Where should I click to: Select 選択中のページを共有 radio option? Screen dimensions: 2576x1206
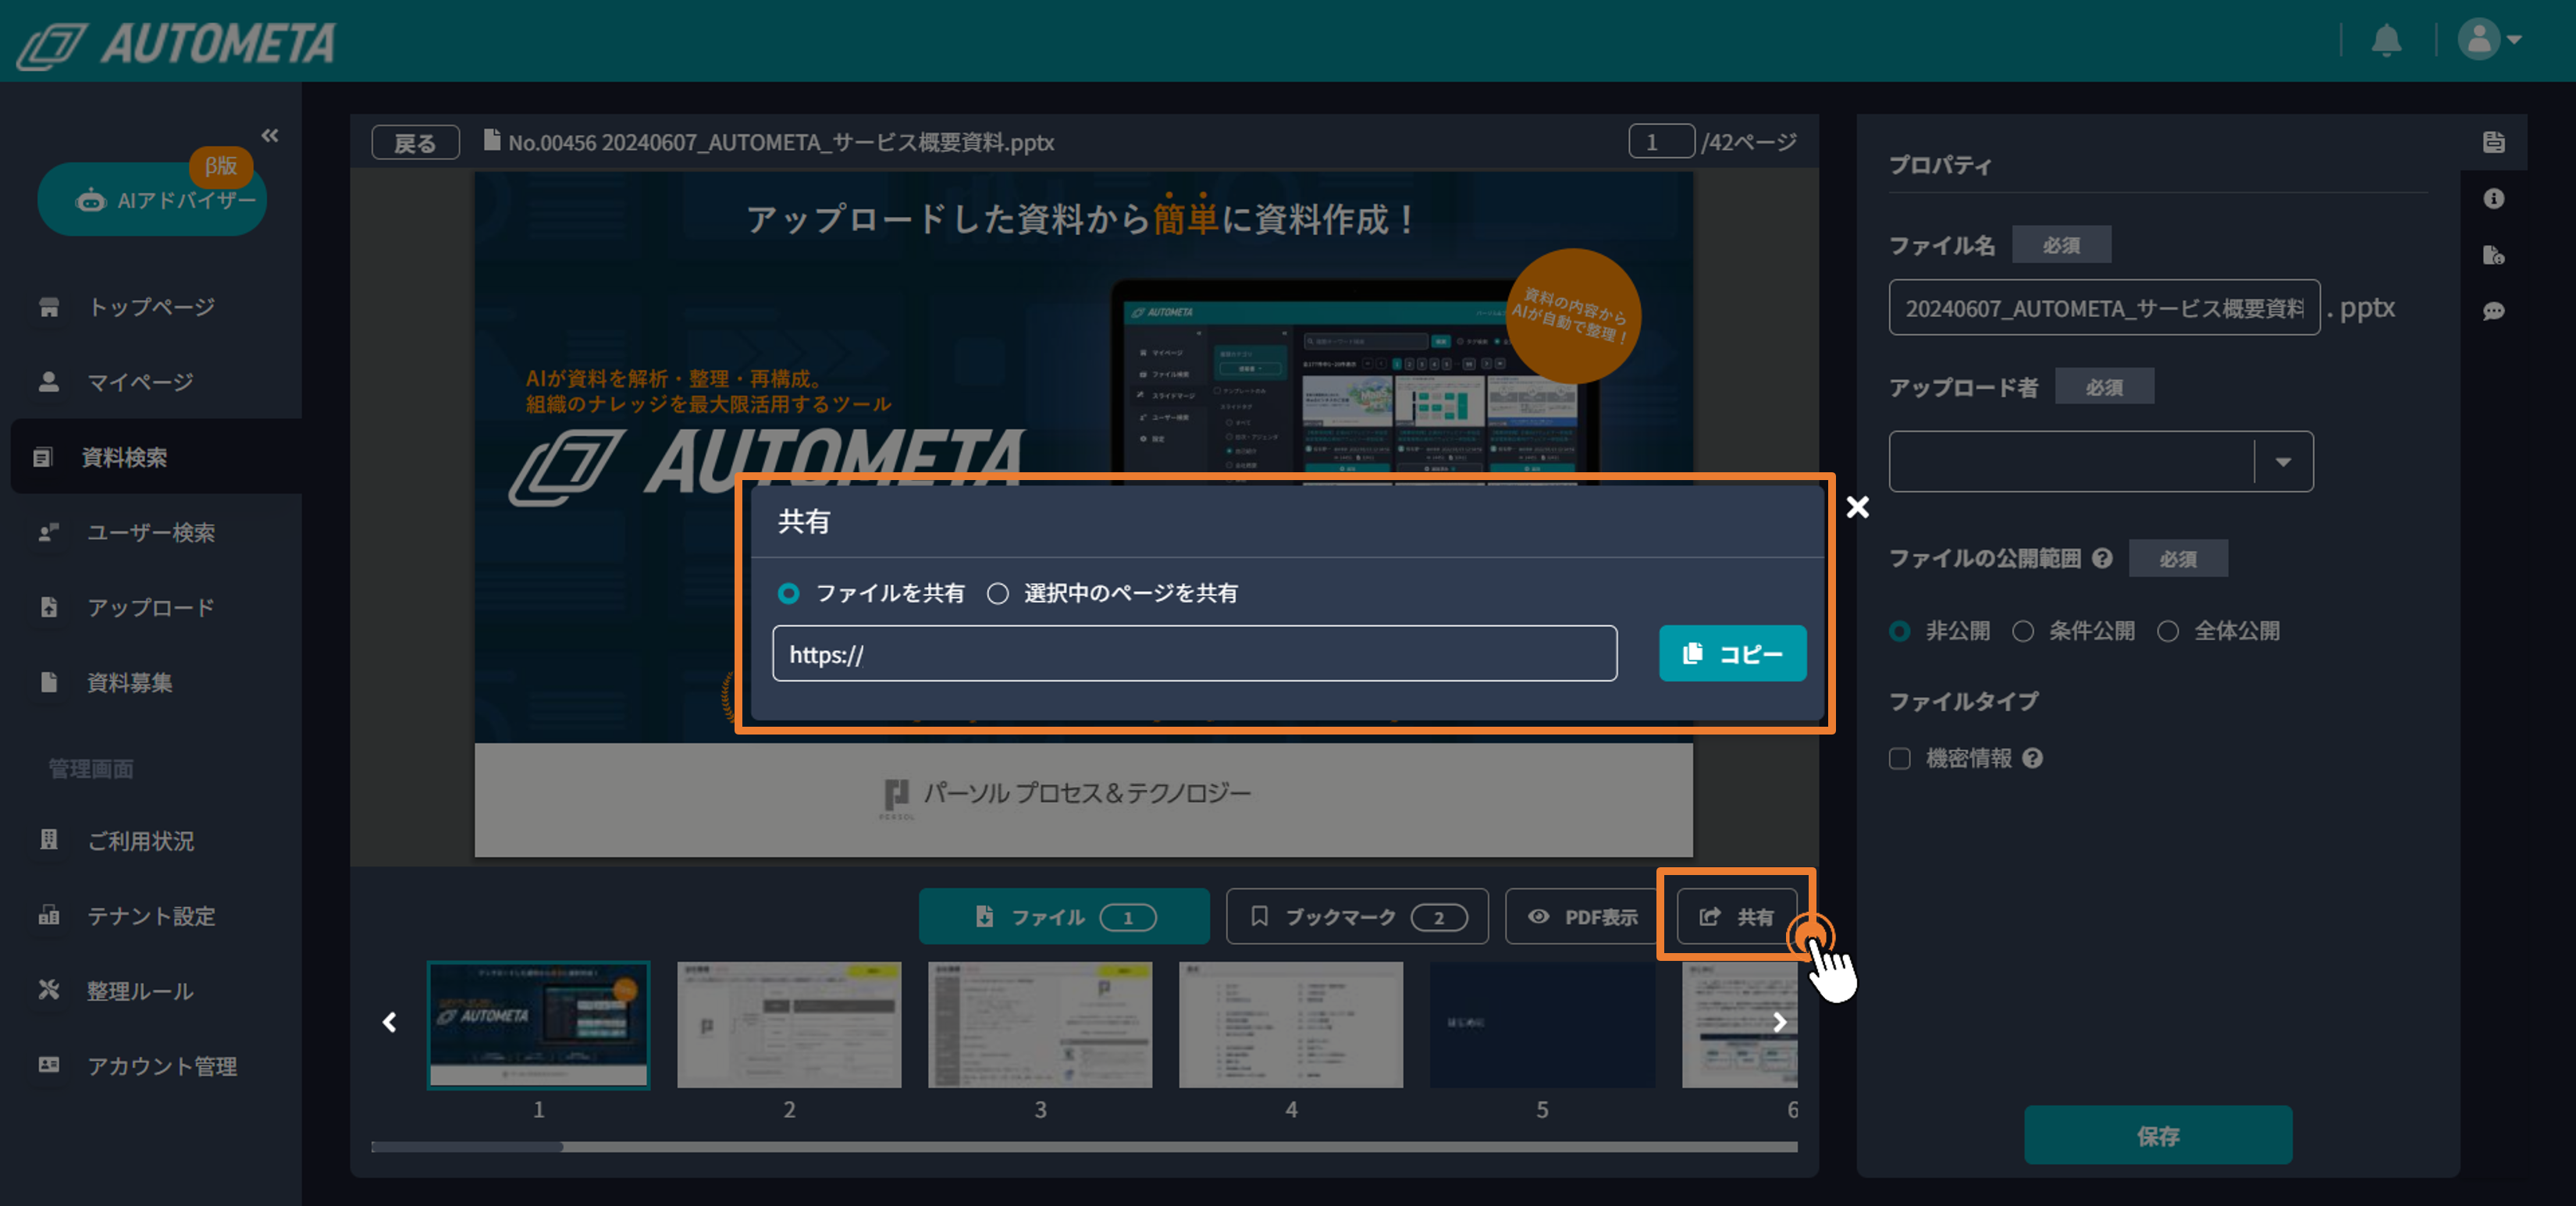(x=997, y=593)
